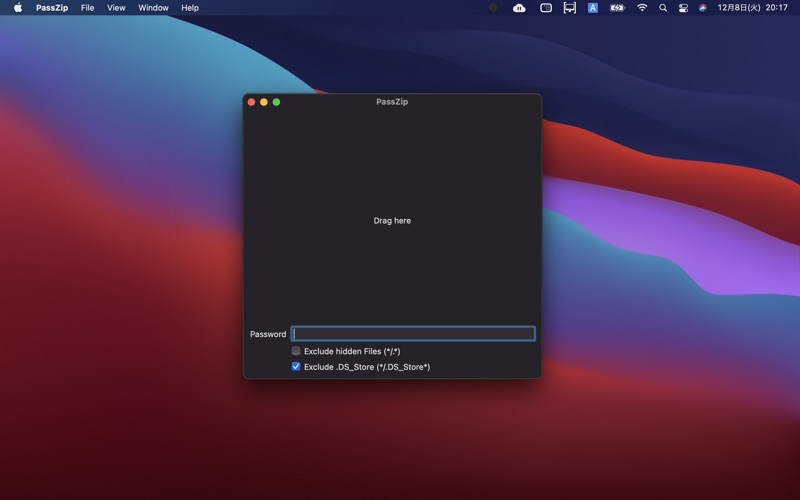
Task: Open Spotlight search magnifier icon
Action: click(x=663, y=8)
